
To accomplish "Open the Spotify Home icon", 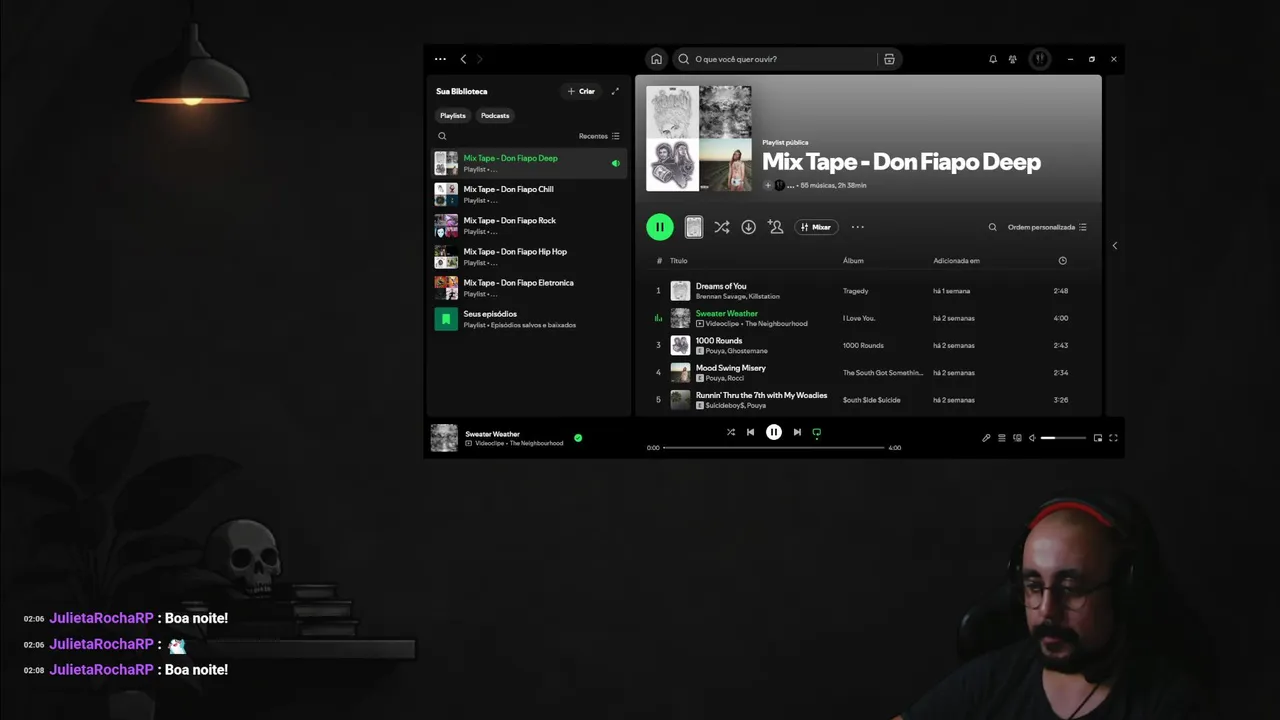I will pyautogui.click(x=656, y=59).
